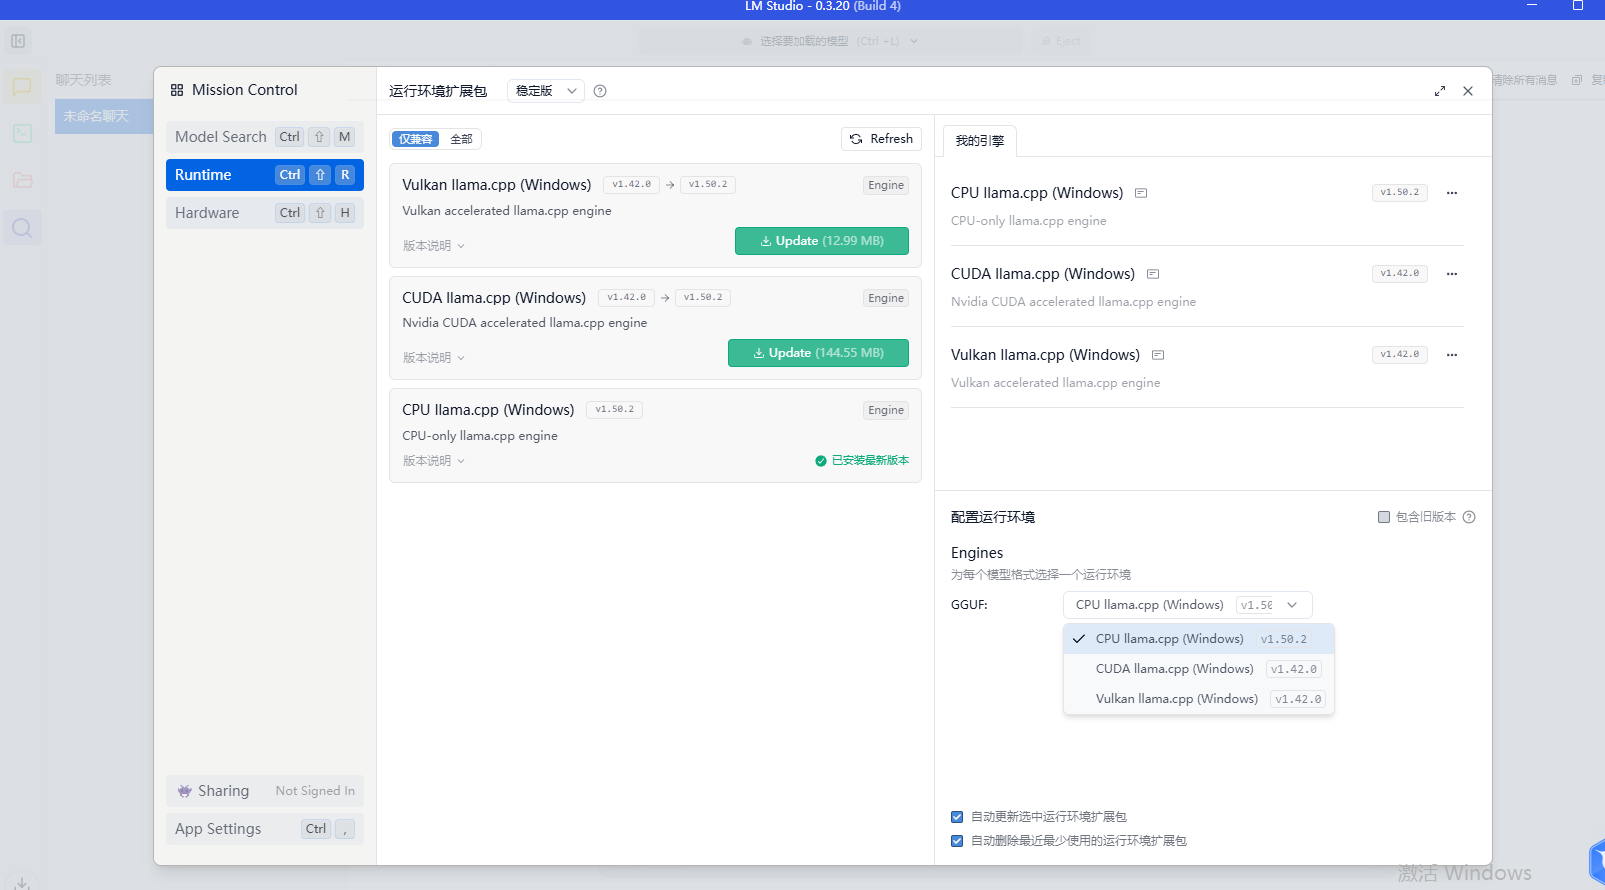This screenshot has height=890, width=1605.
Task: Enable the include old versions checkbox
Action: point(1384,517)
